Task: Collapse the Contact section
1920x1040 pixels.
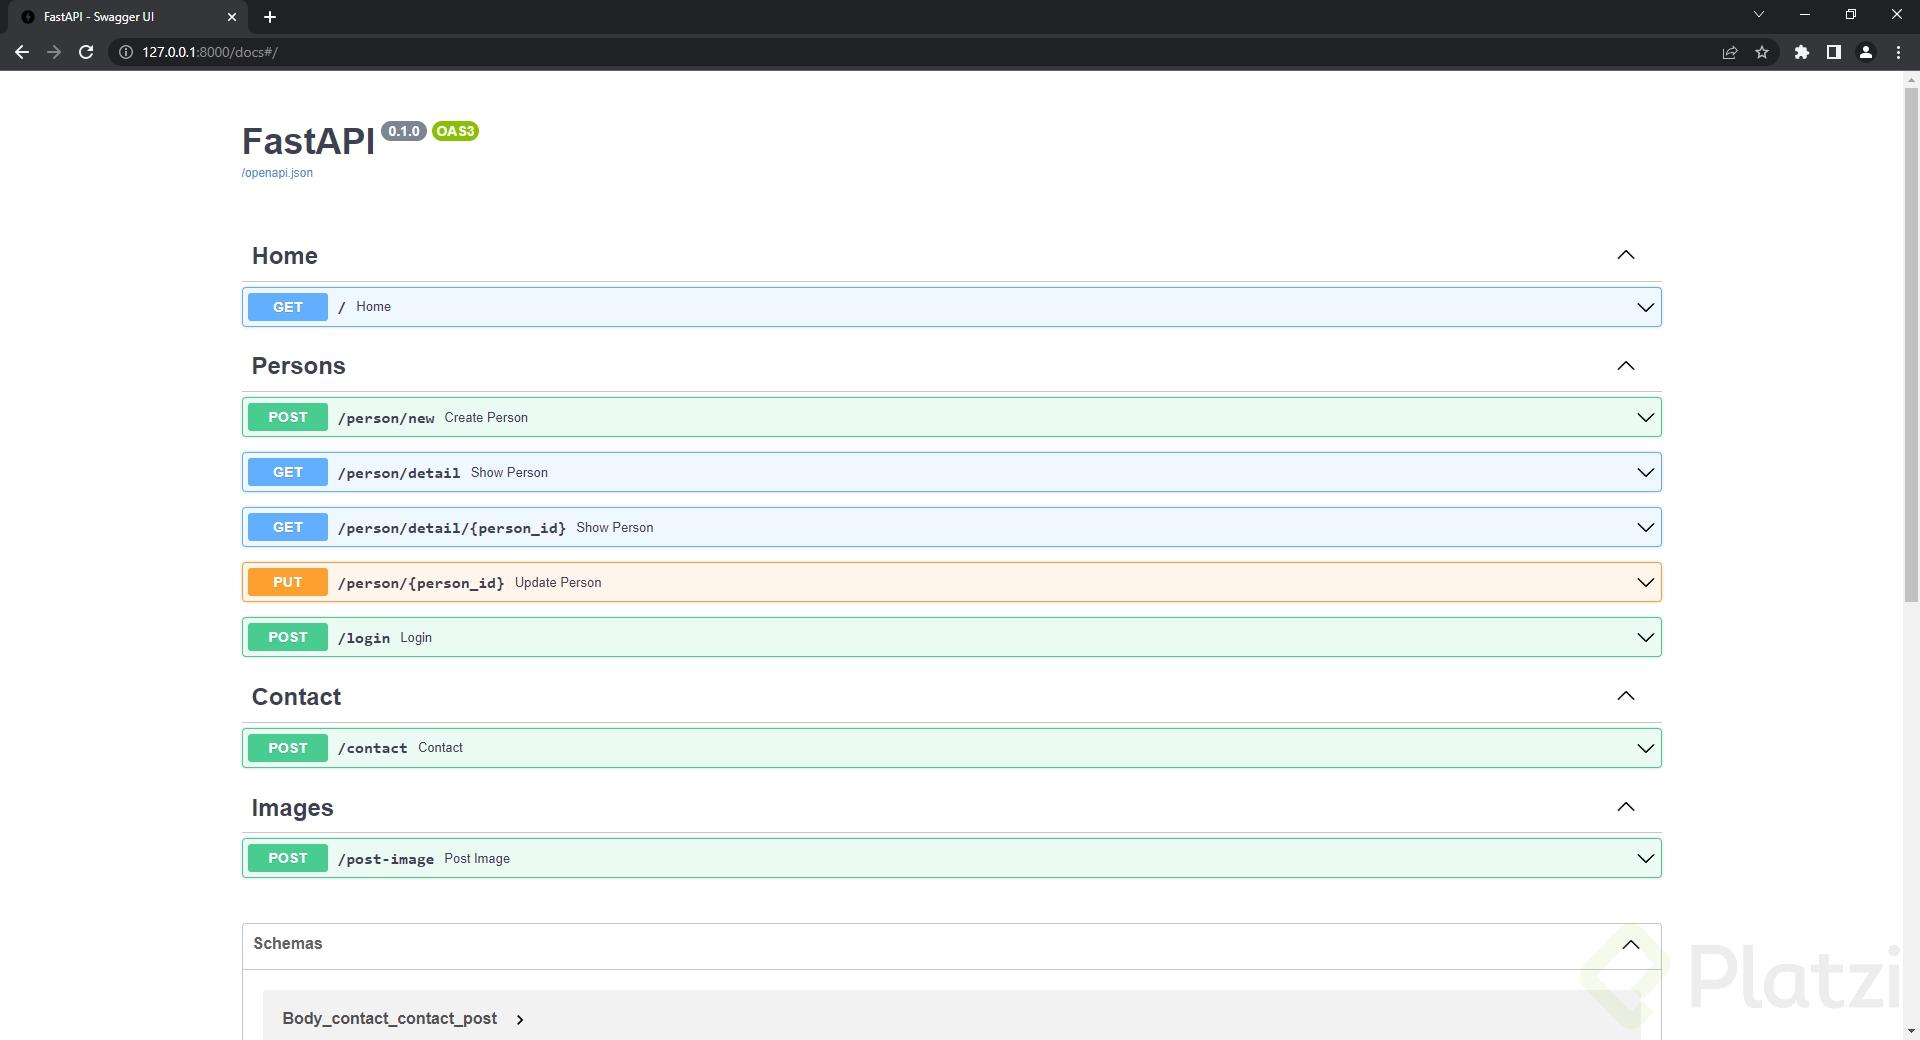Action: (1626, 696)
